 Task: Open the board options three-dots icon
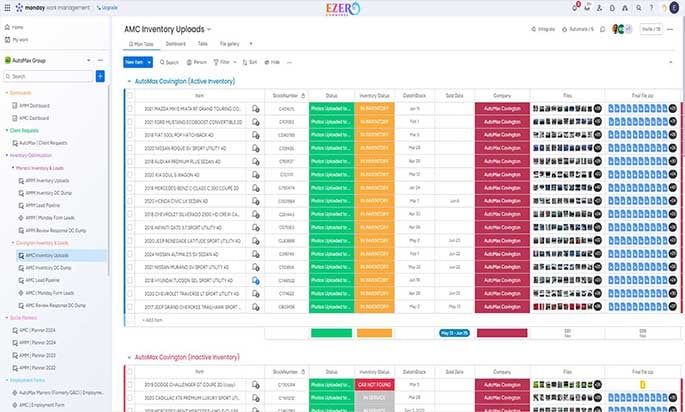coord(670,29)
